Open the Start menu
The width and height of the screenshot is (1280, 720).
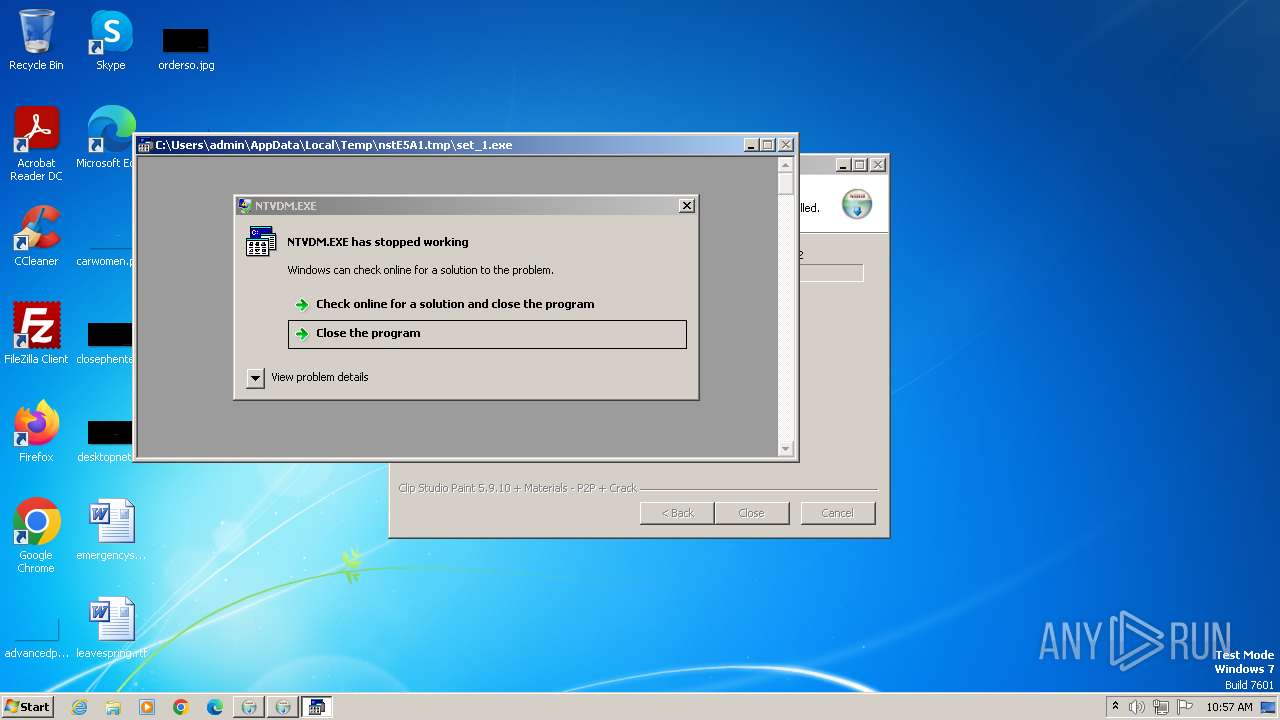[x=28, y=707]
